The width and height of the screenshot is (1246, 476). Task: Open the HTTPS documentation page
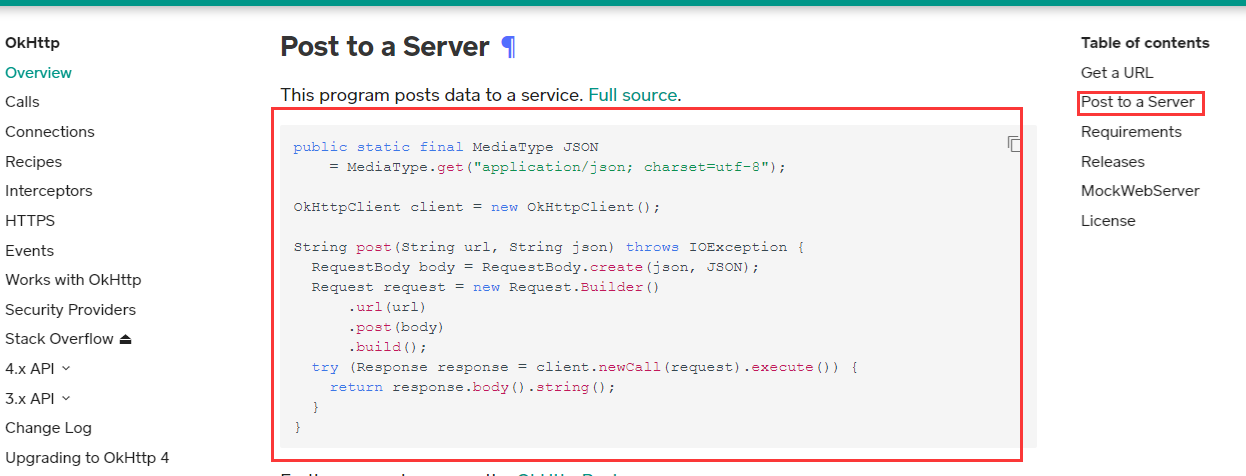30,221
